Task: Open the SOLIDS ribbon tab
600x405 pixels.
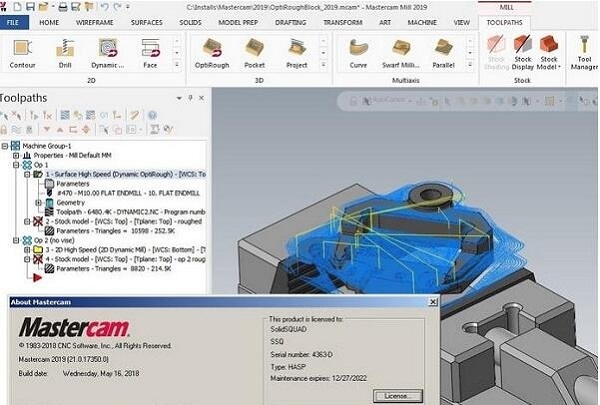Action: coord(190,23)
